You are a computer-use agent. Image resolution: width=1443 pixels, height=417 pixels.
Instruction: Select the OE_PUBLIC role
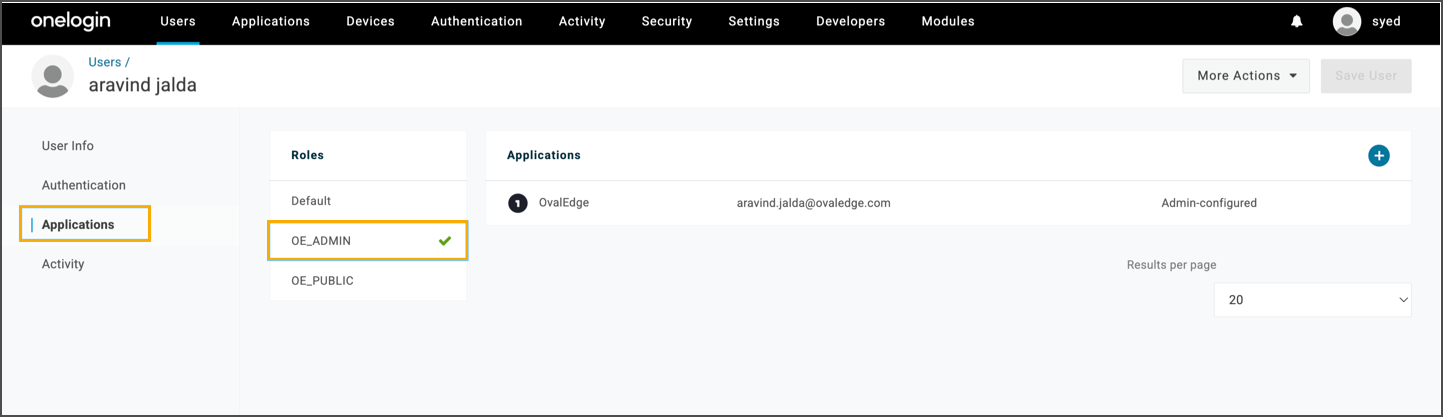click(x=322, y=281)
